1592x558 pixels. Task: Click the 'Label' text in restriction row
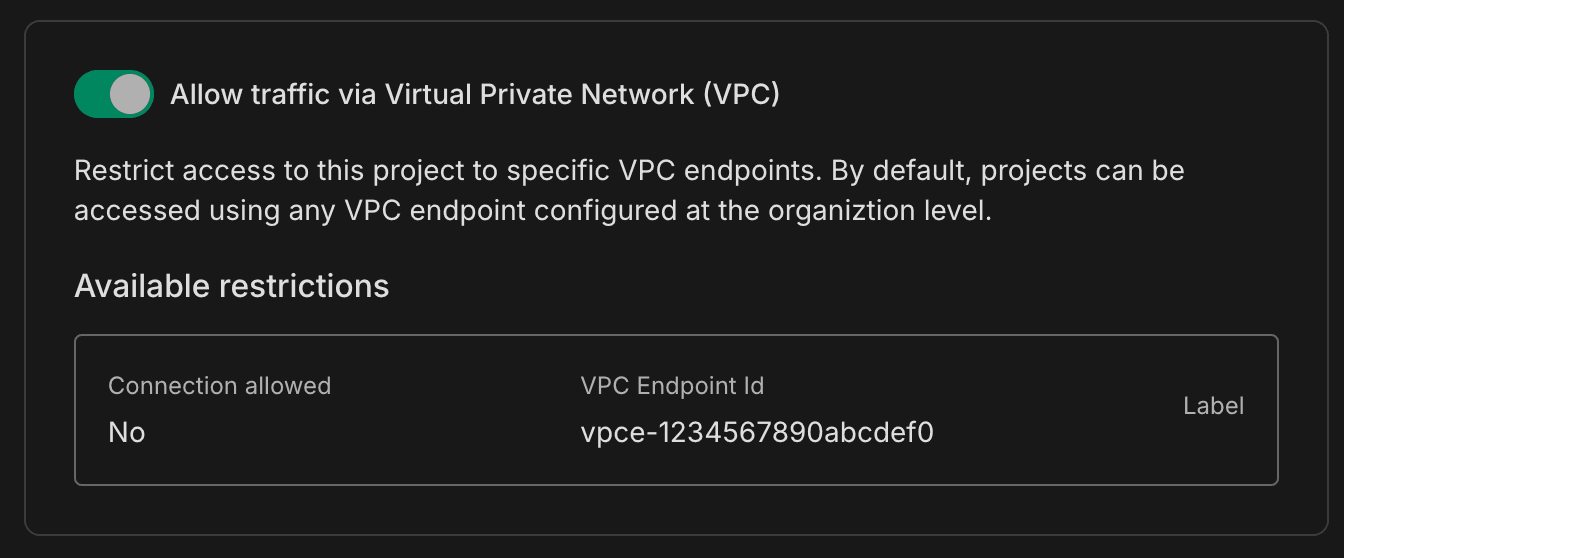(1213, 406)
